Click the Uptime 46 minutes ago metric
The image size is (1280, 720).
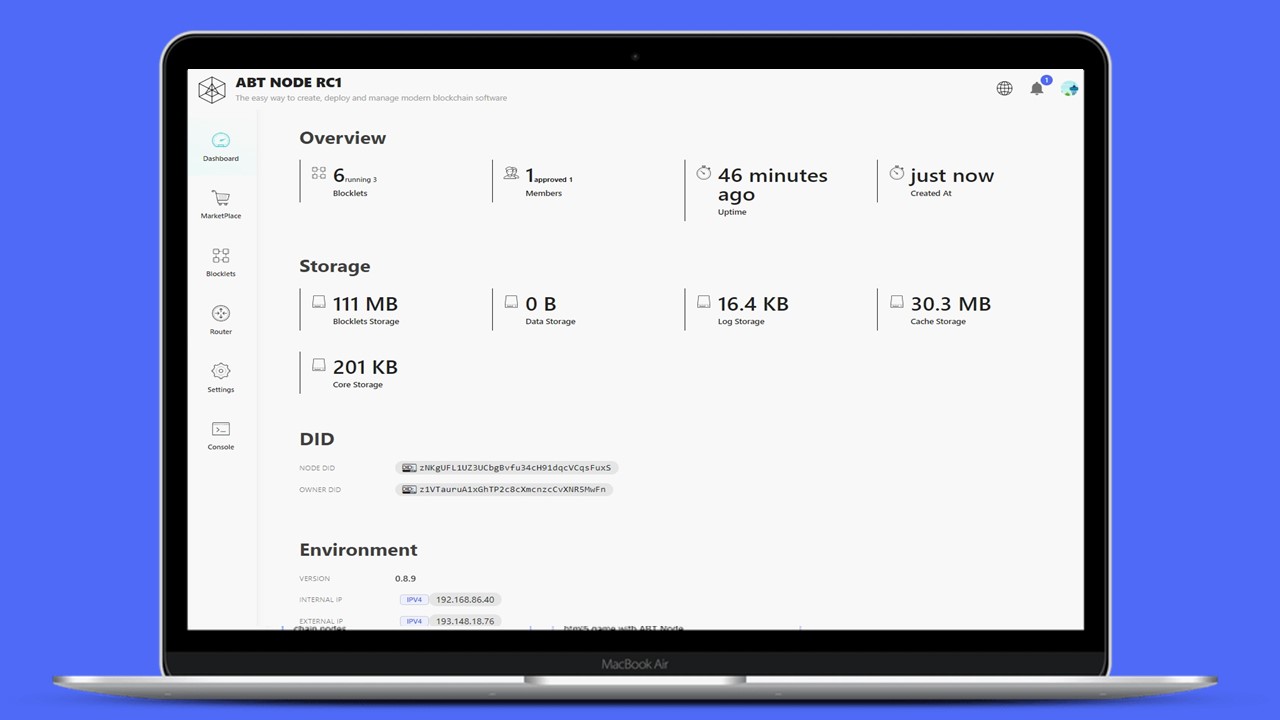point(772,187)
